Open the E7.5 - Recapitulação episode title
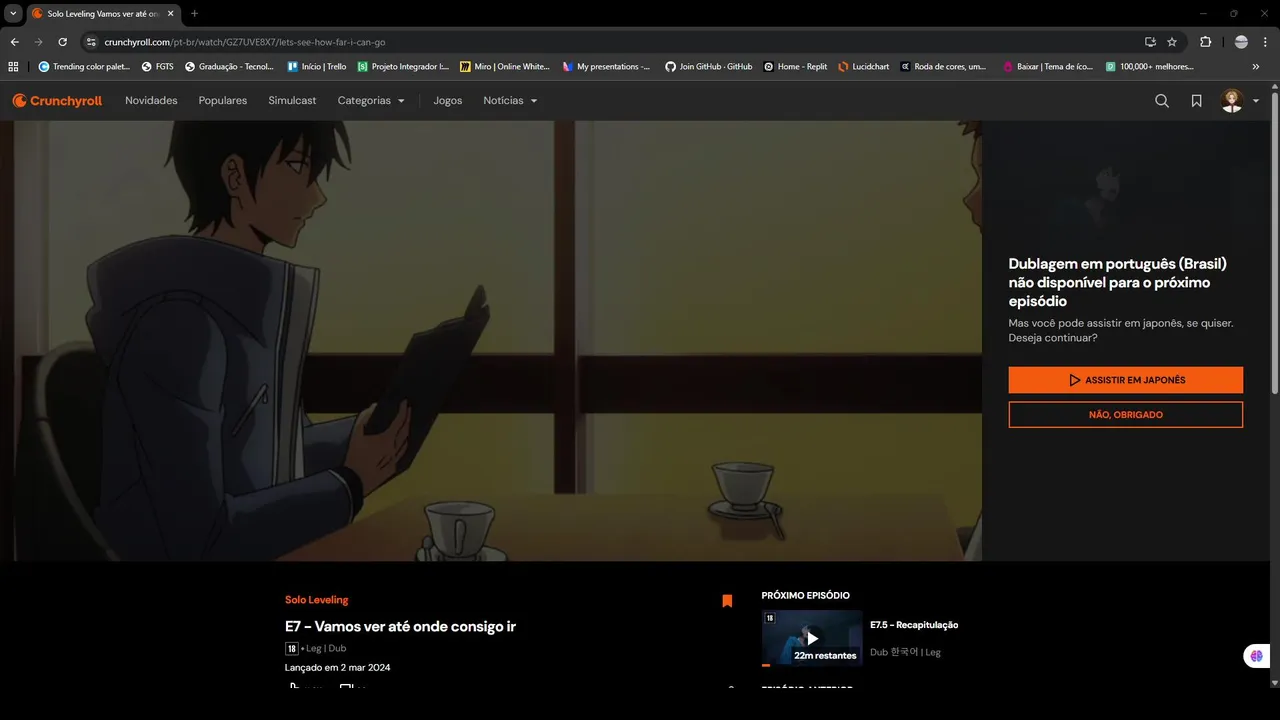 914,625
